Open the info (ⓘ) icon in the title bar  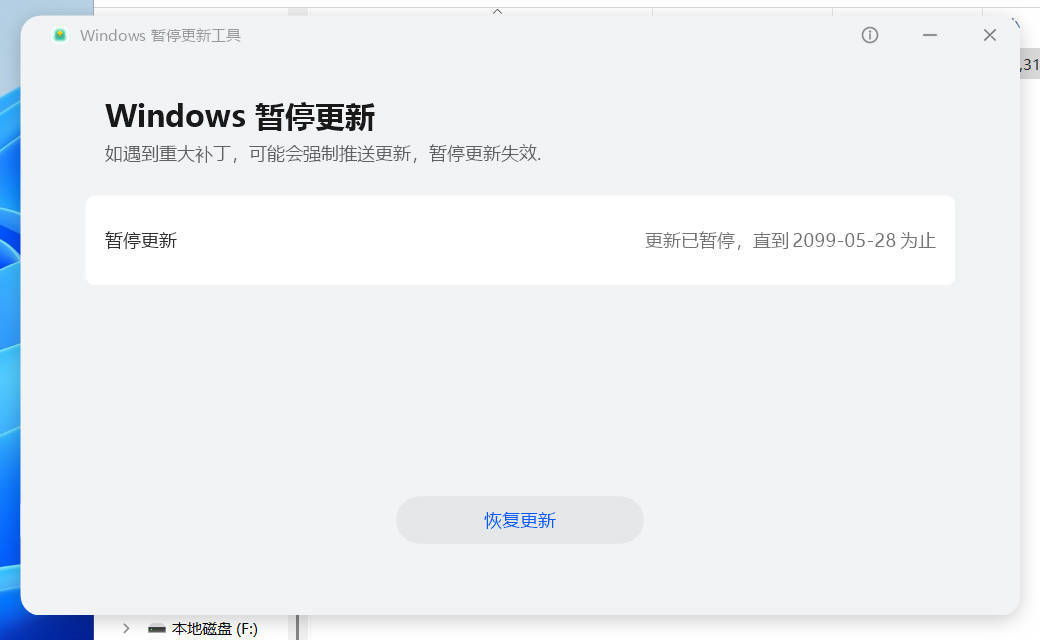(869, 35)
